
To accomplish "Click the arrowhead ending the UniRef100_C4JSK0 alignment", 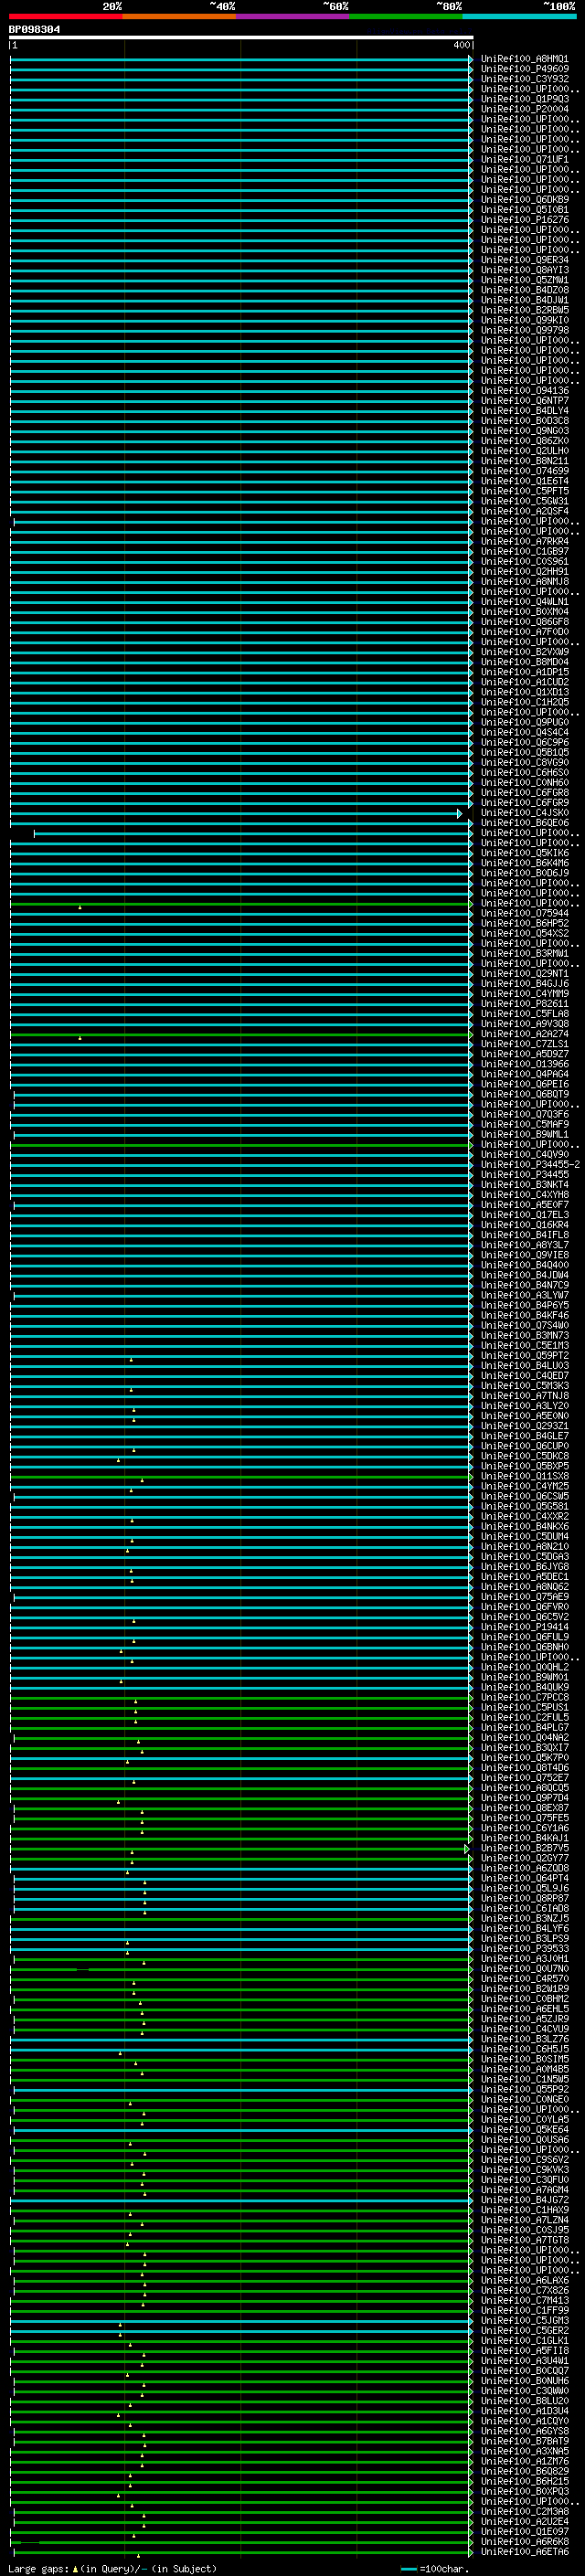I will 460,814.
